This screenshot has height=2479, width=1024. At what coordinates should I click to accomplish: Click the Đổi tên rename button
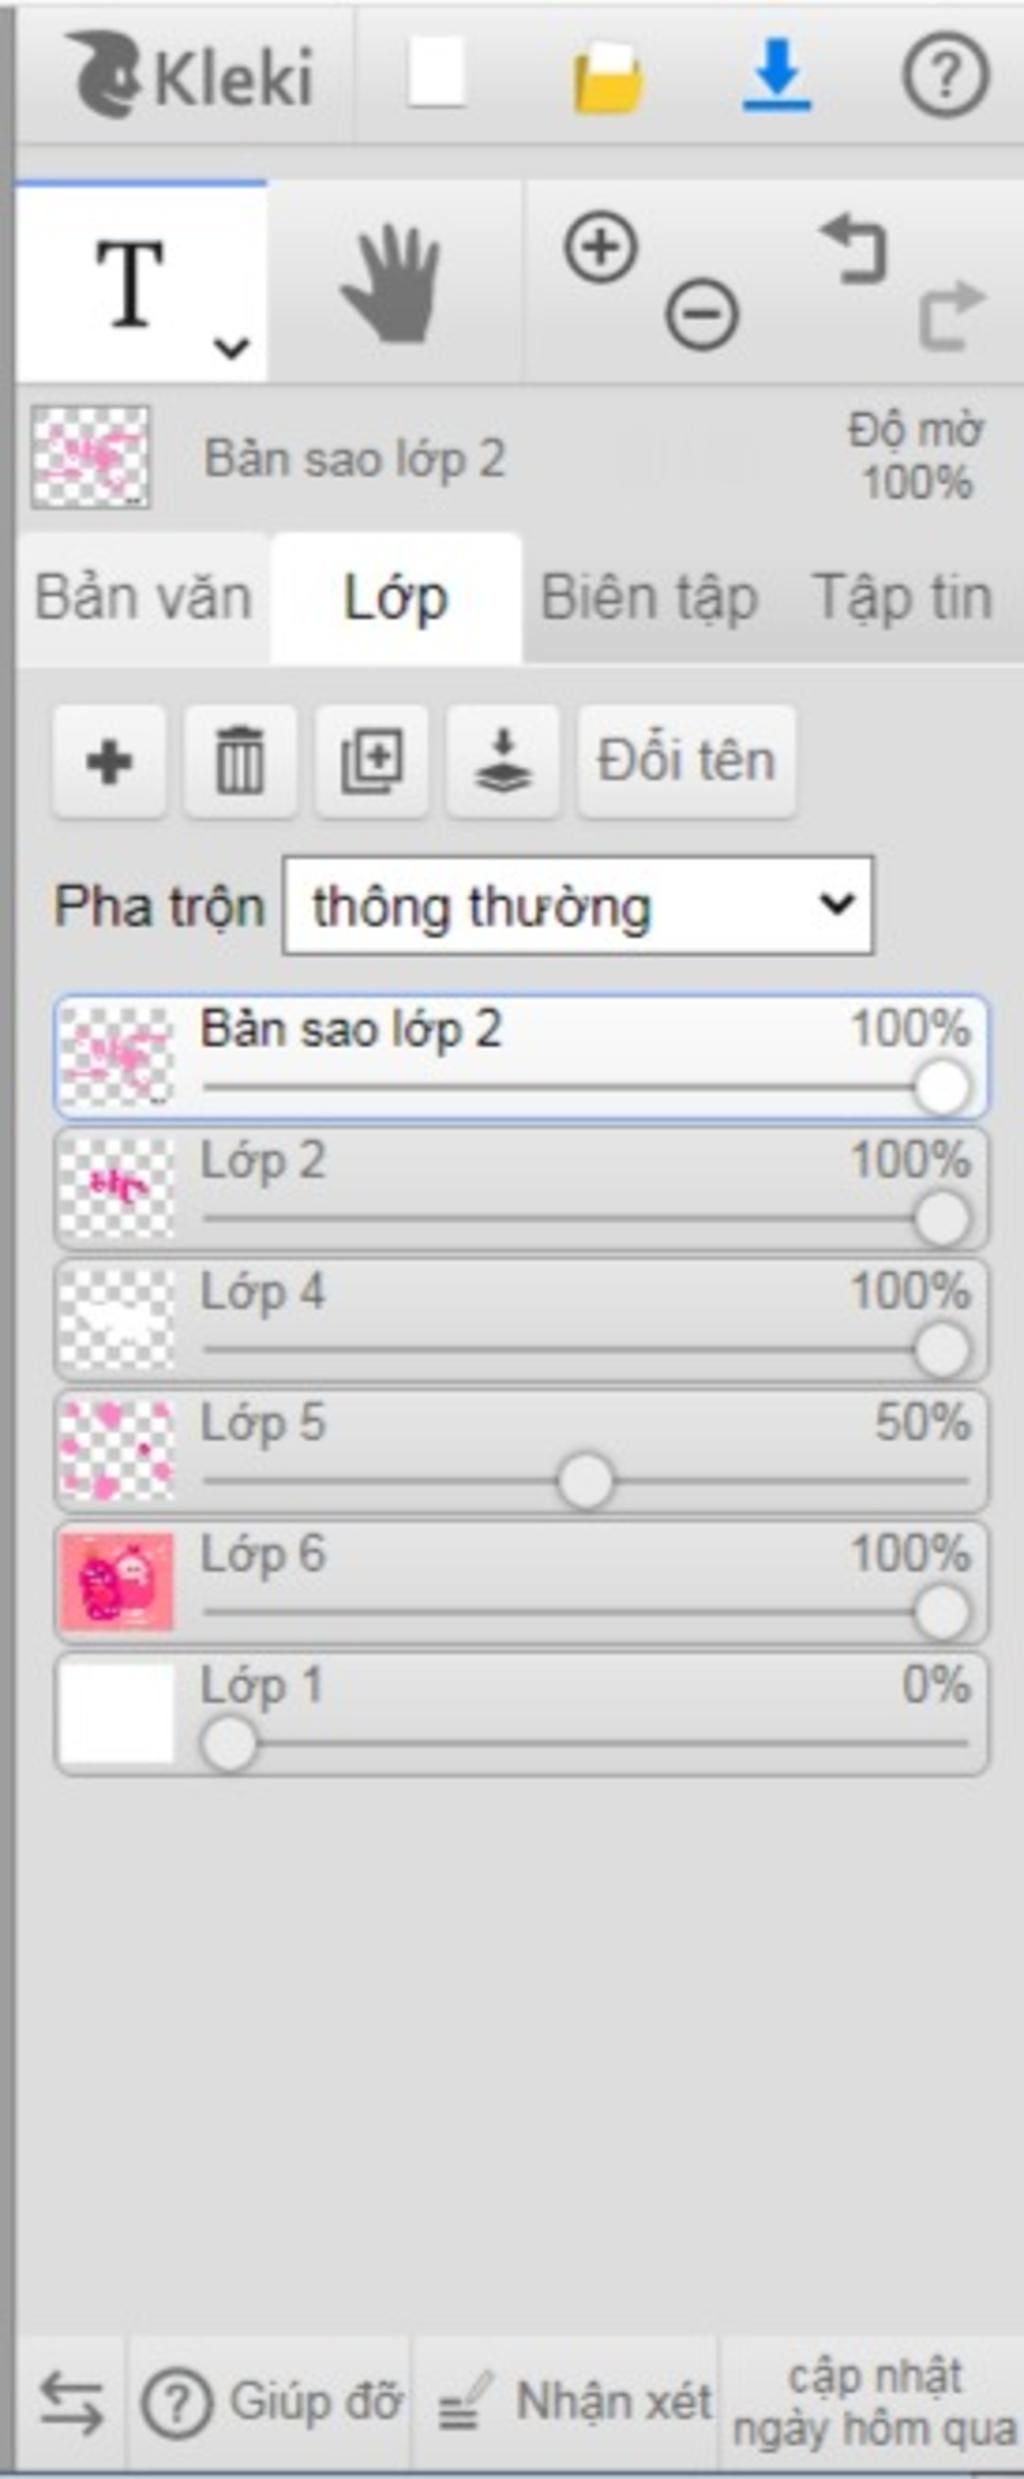point(686,761)
